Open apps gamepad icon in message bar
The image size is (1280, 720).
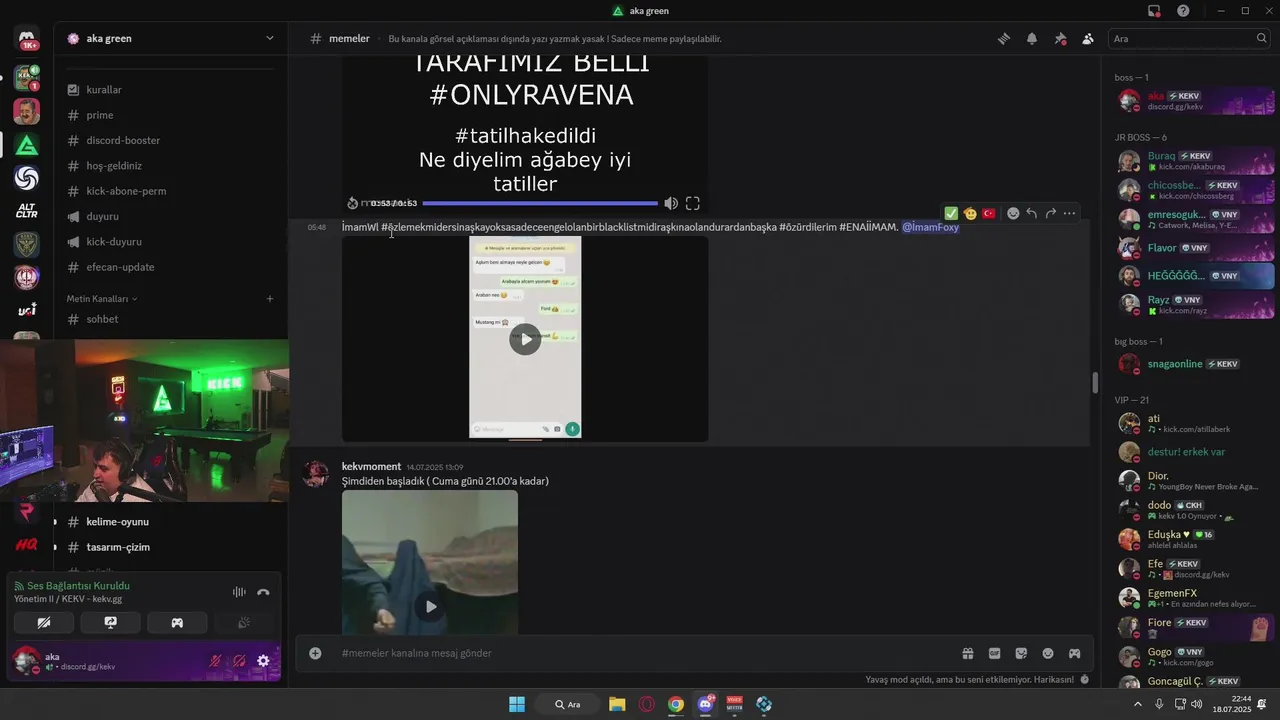tap(1074, 653)
